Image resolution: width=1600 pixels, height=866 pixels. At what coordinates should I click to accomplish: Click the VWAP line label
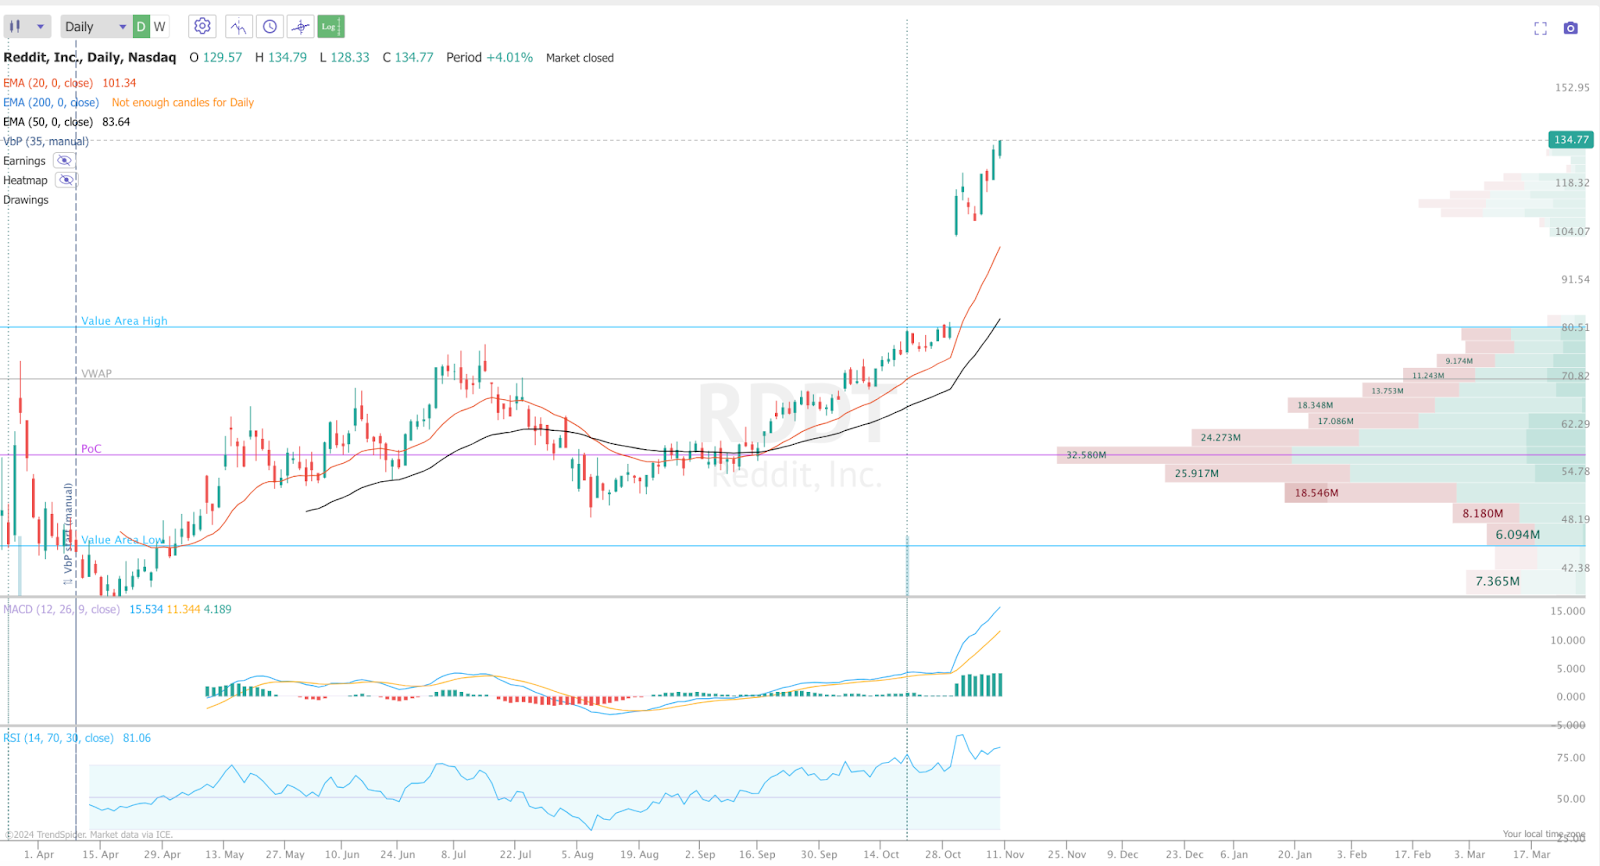(96, 374)
